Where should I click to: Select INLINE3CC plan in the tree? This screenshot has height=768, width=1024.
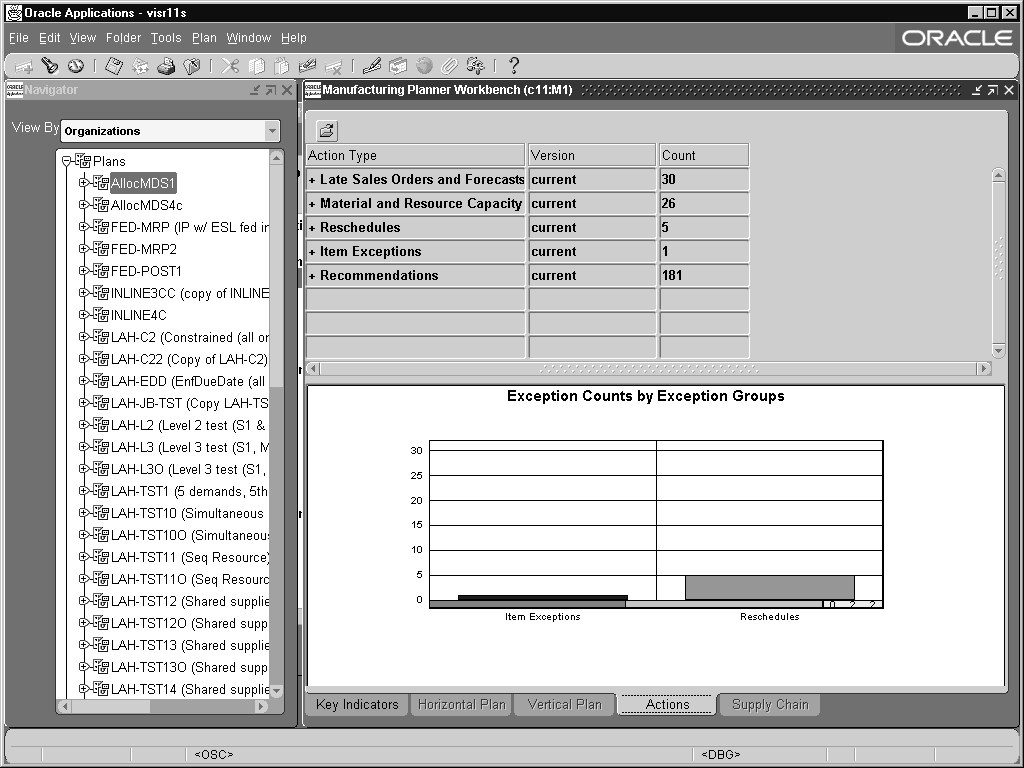[189, 293]
